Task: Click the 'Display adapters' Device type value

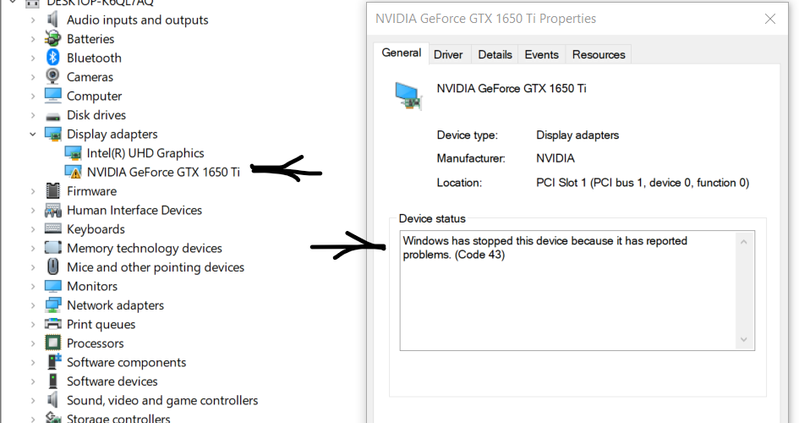Action: 577,135
